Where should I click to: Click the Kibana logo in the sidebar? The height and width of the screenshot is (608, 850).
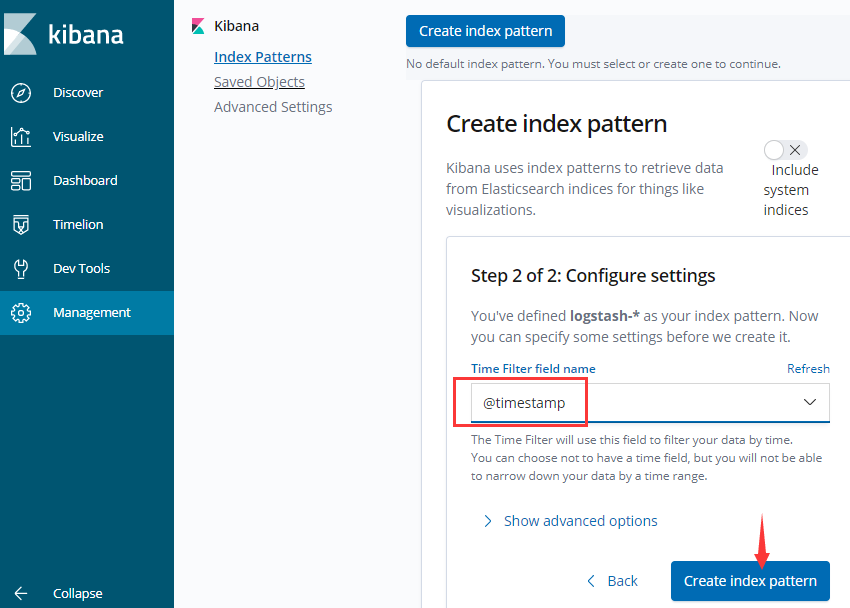(20, 34)
